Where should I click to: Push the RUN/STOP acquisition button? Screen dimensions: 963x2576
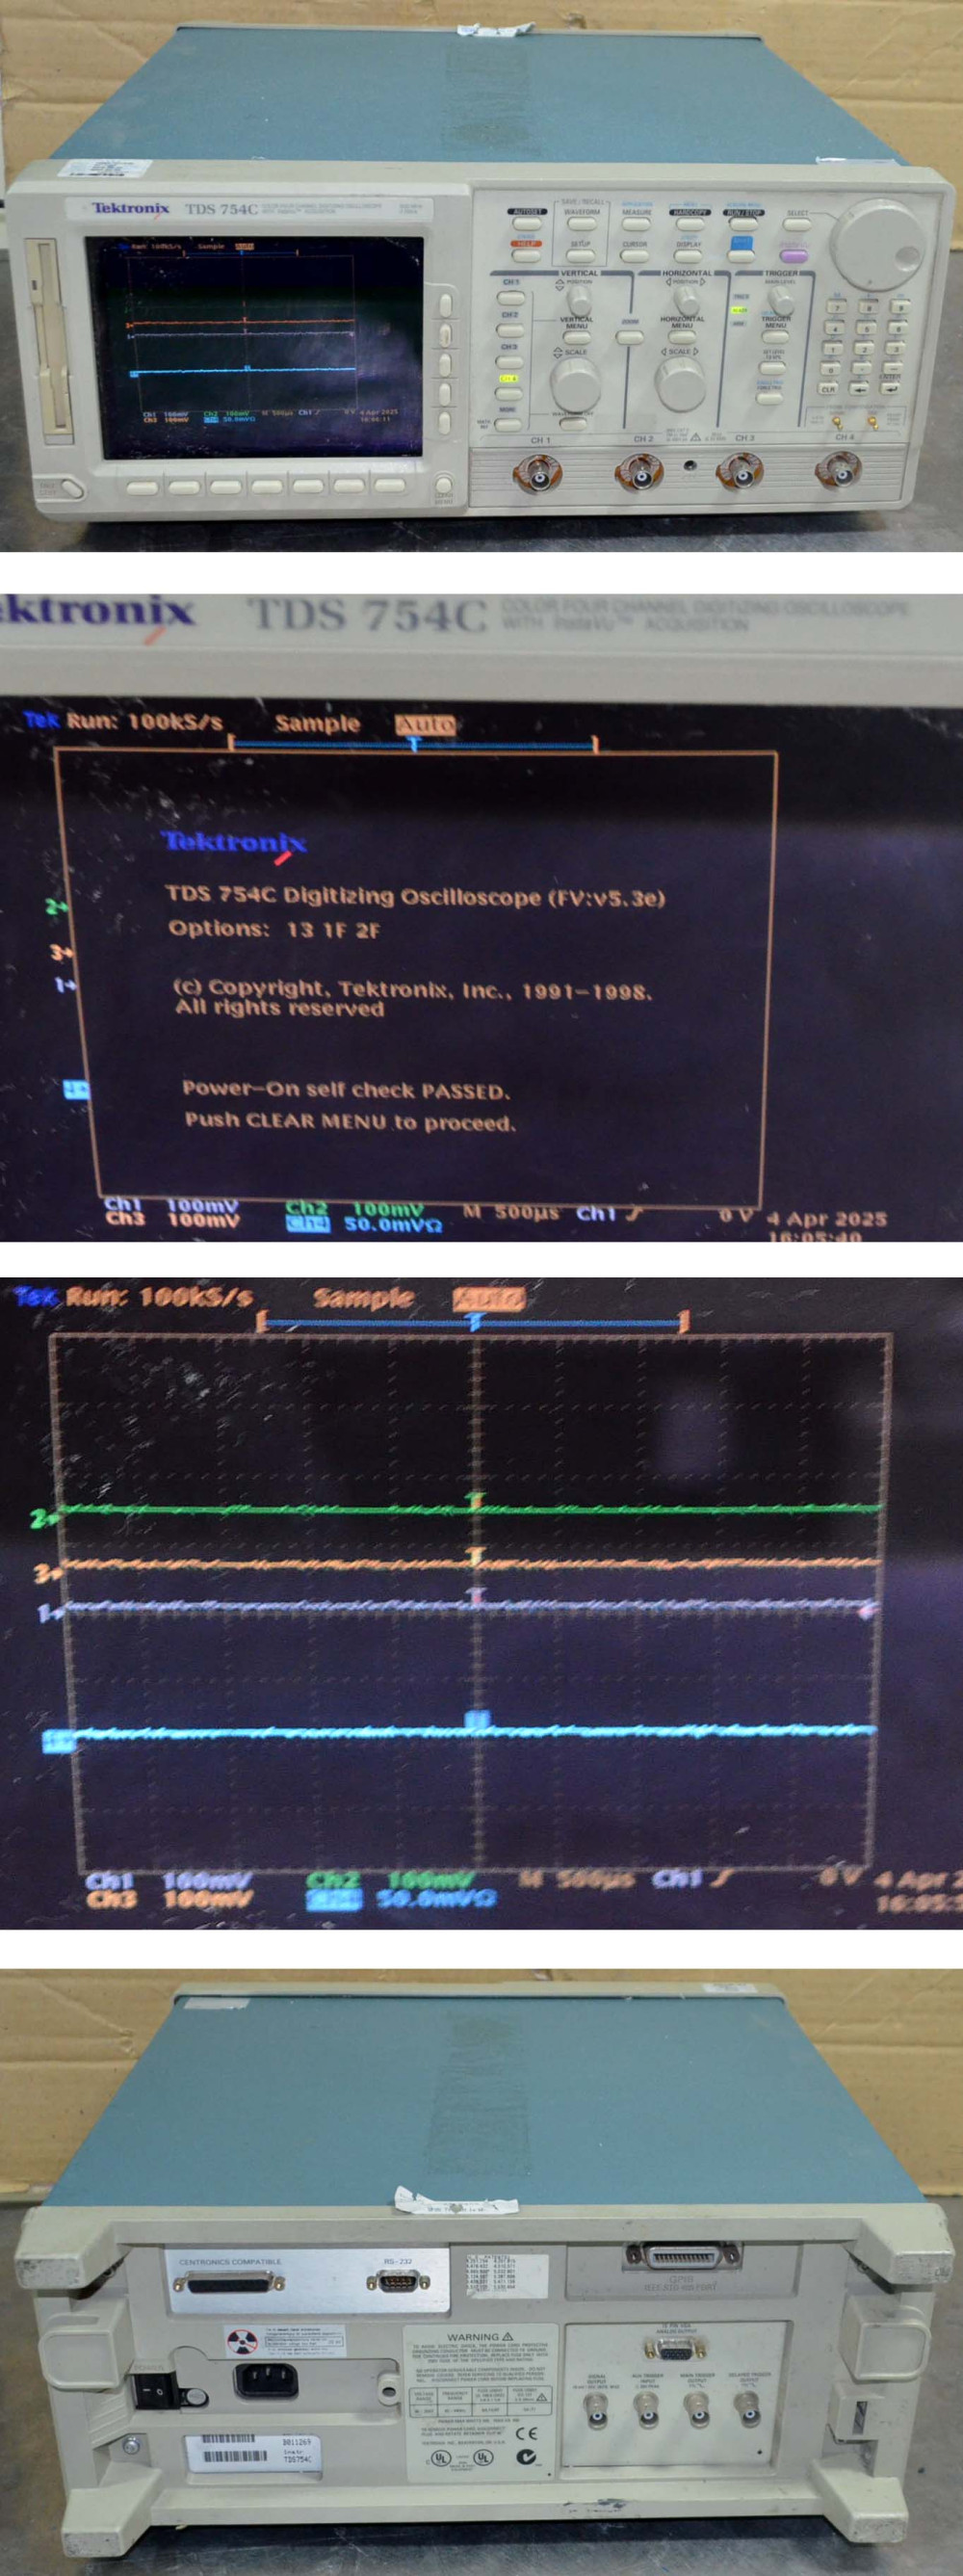[x=744, y=224]
